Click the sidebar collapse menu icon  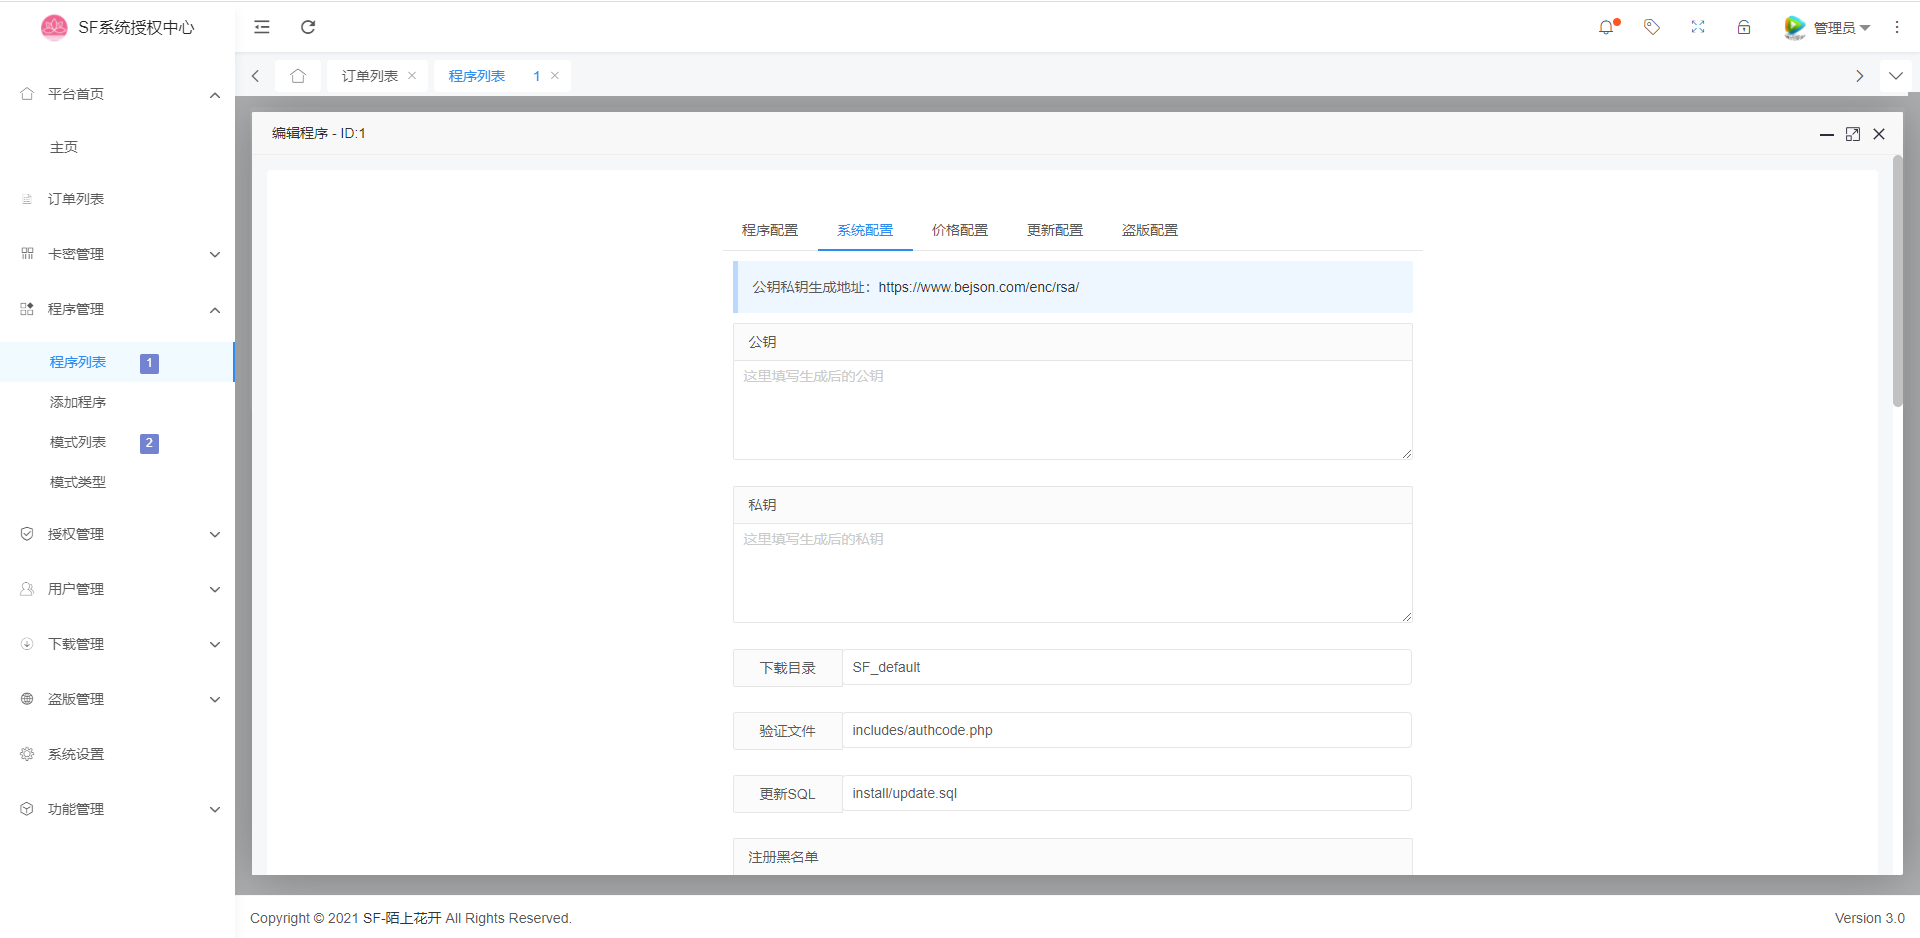[262, 27]
